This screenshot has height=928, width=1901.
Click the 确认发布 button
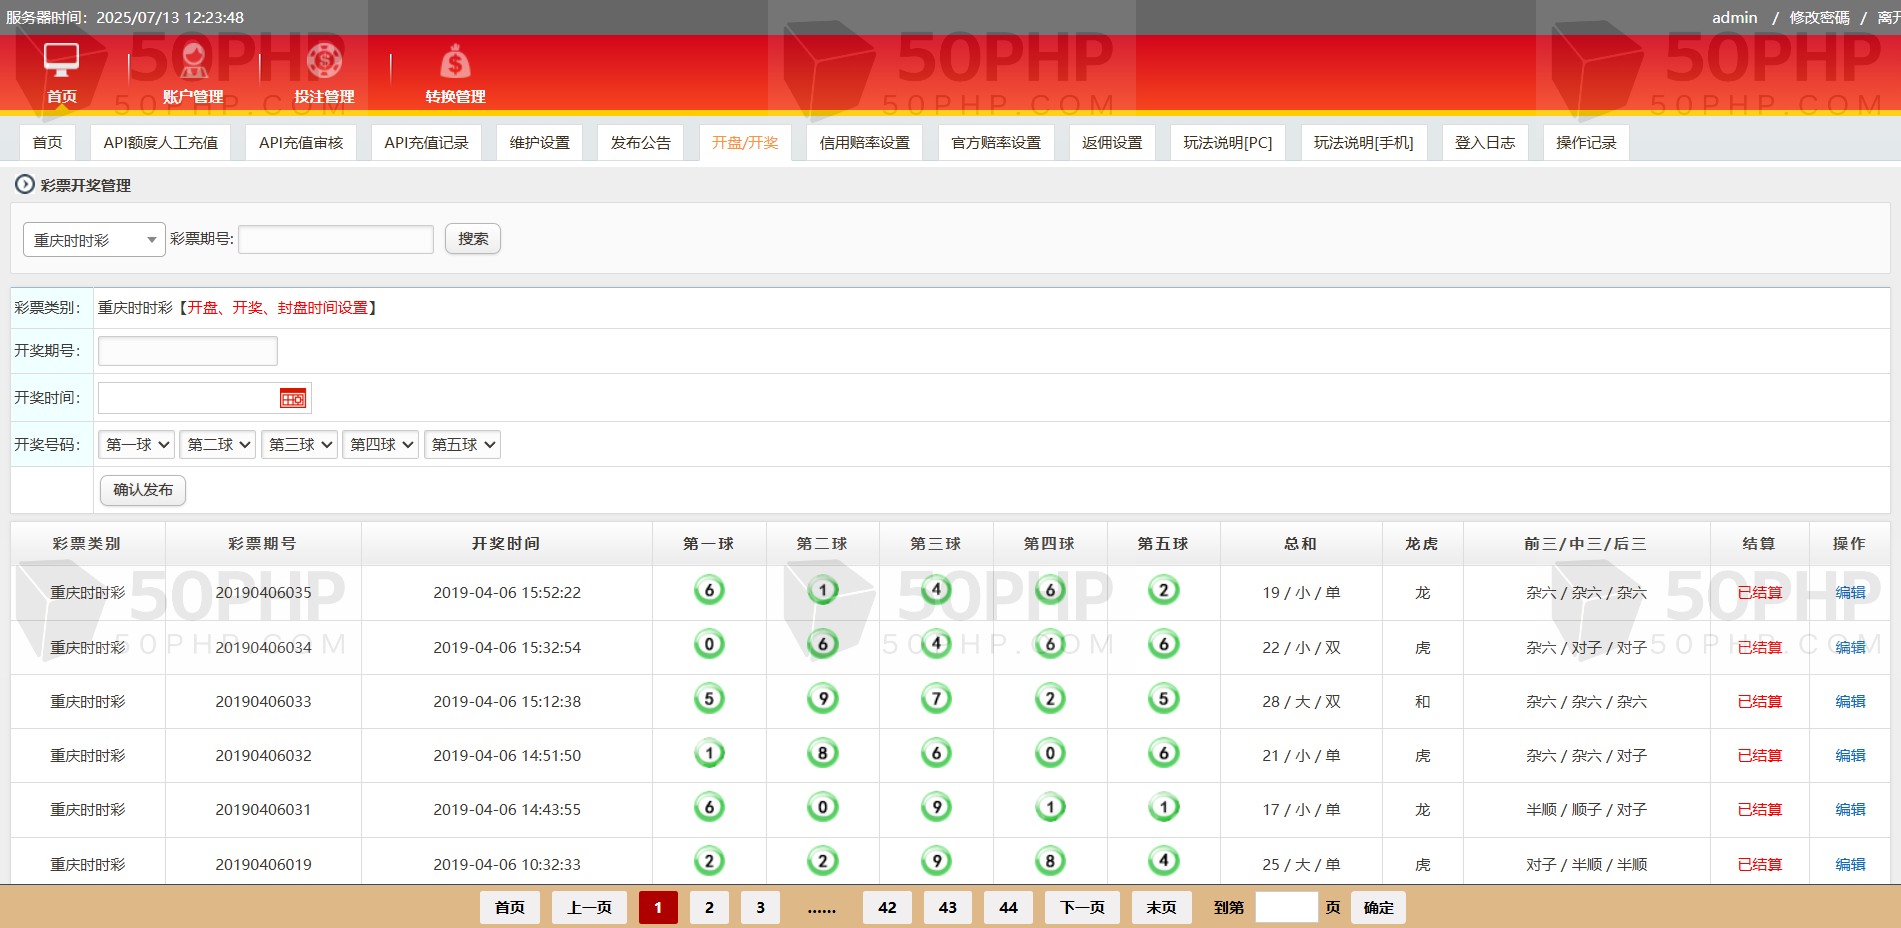(143, 490)
